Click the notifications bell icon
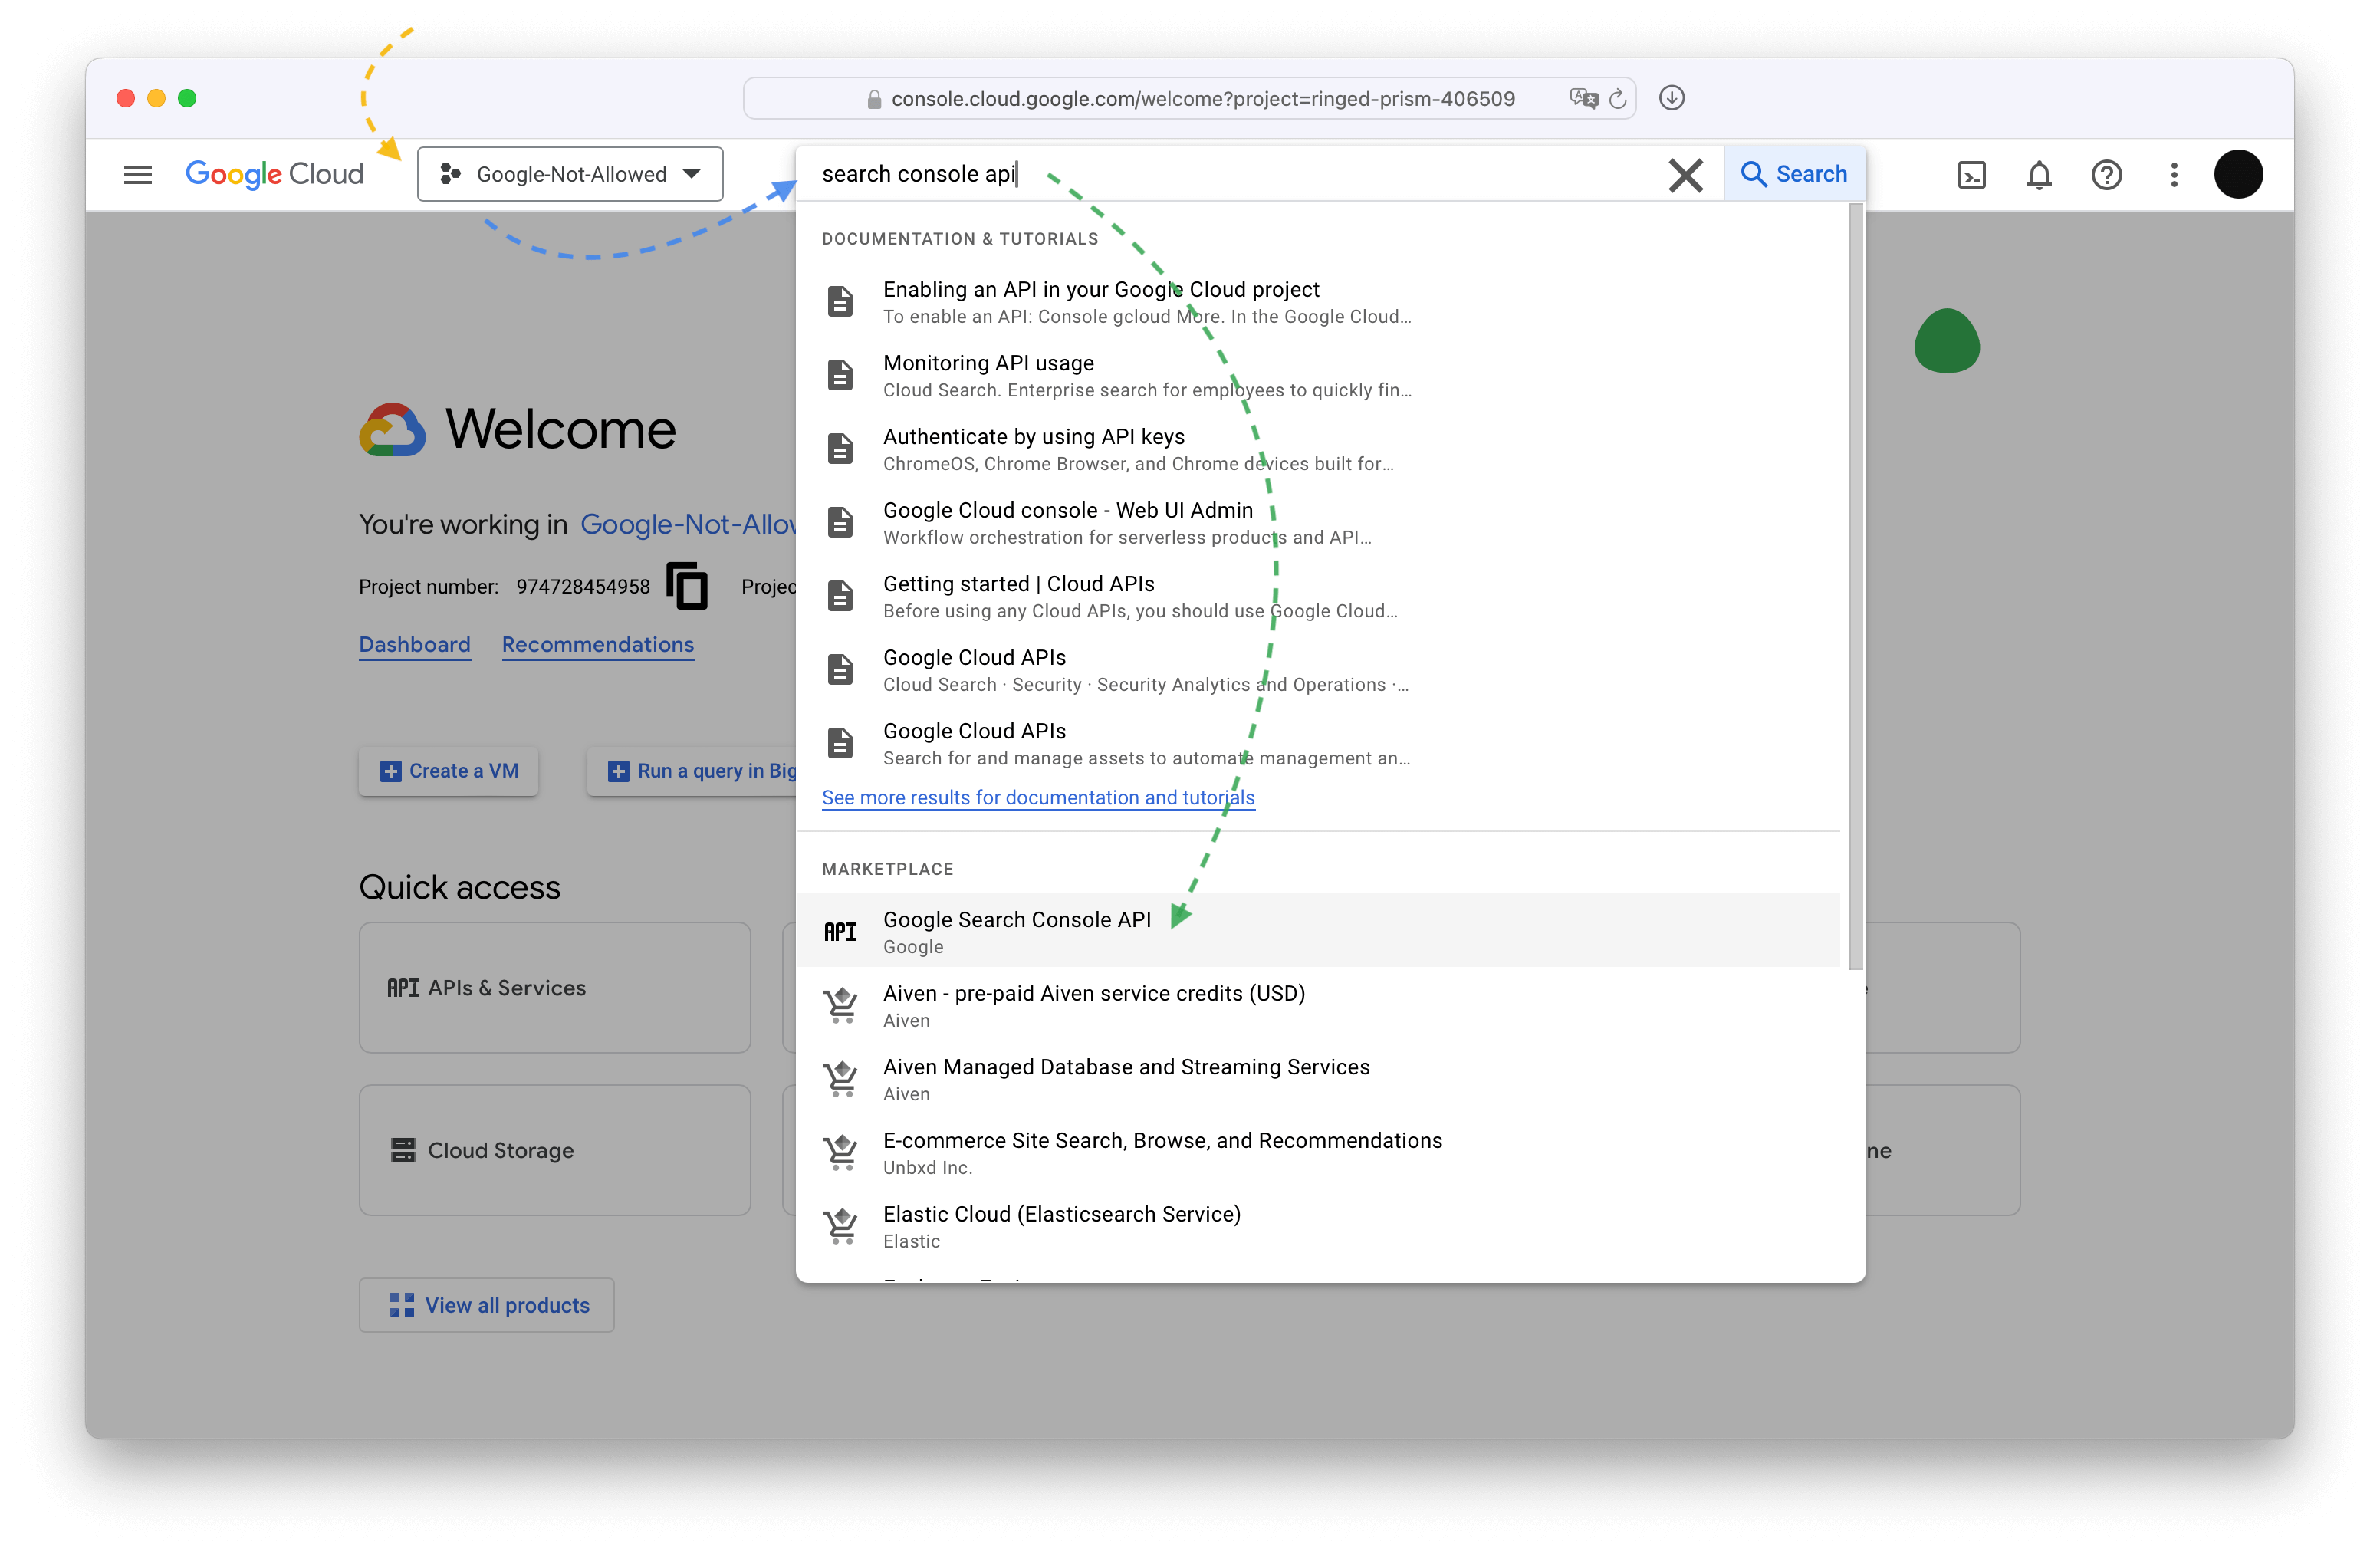Viewport: 2380px width, 1552px height. click(x=2036, y=173)
